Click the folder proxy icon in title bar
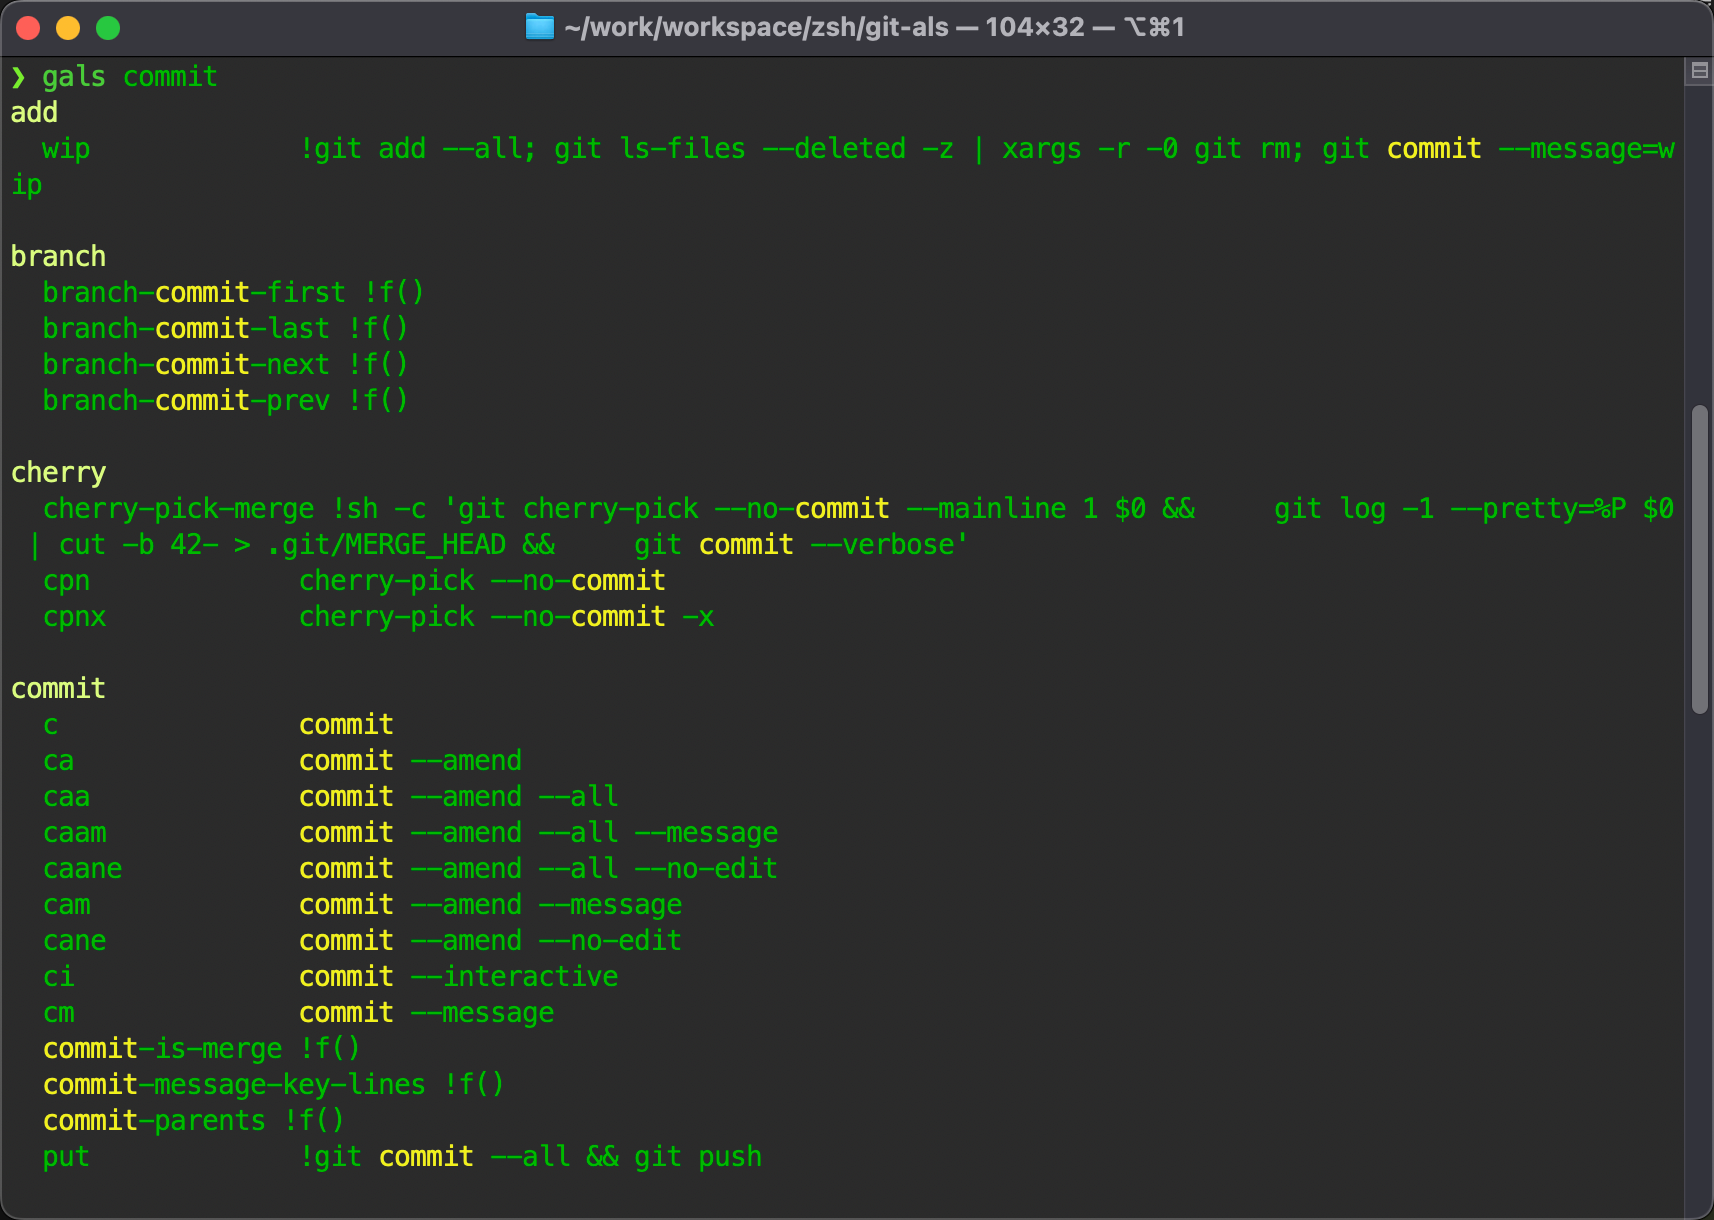This screenshot has height=1220, width=1714. point(539,27)
